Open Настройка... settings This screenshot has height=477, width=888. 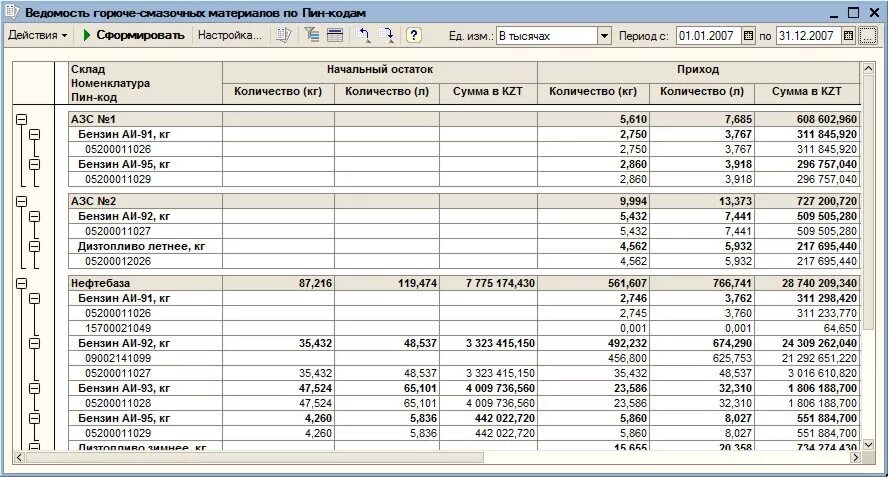pyautogui.click(x=229, y=35)
